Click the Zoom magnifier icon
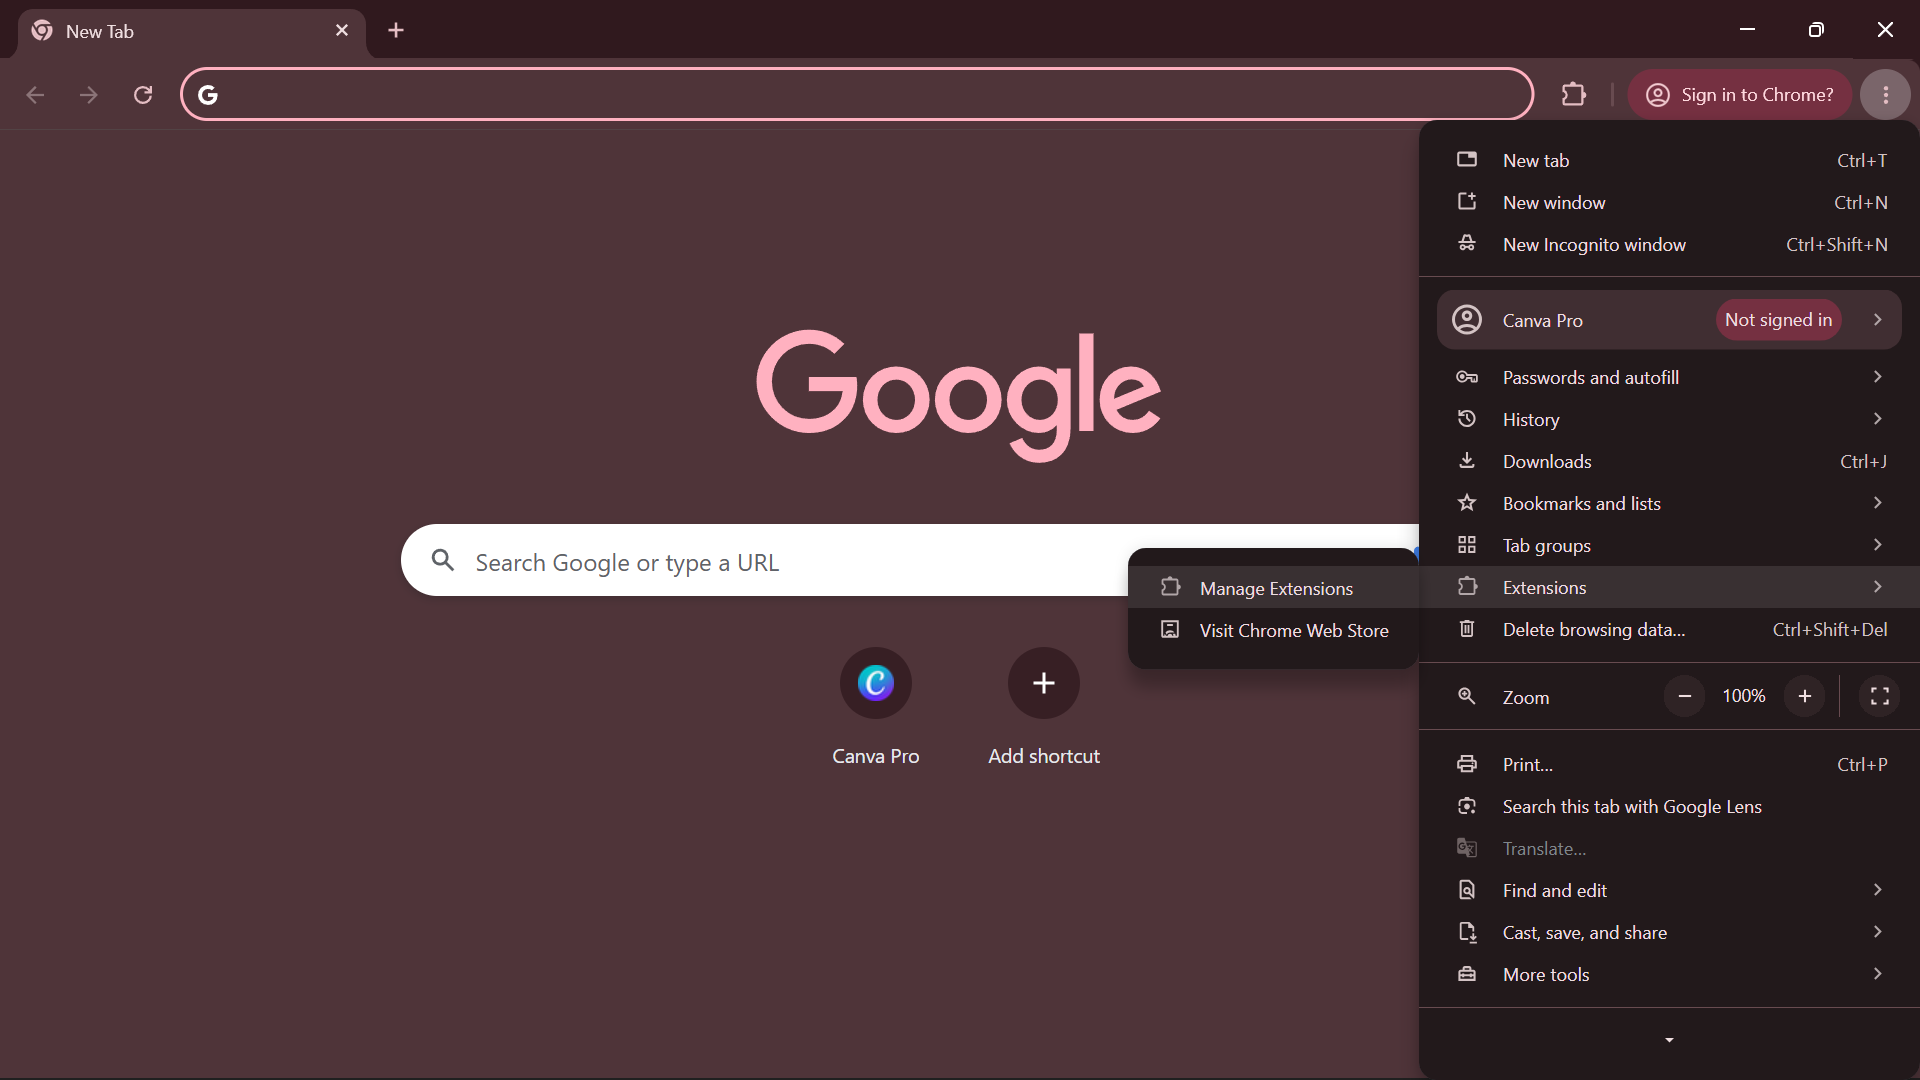This screenshot has width=1920, height=1080. coord(1467,696)
